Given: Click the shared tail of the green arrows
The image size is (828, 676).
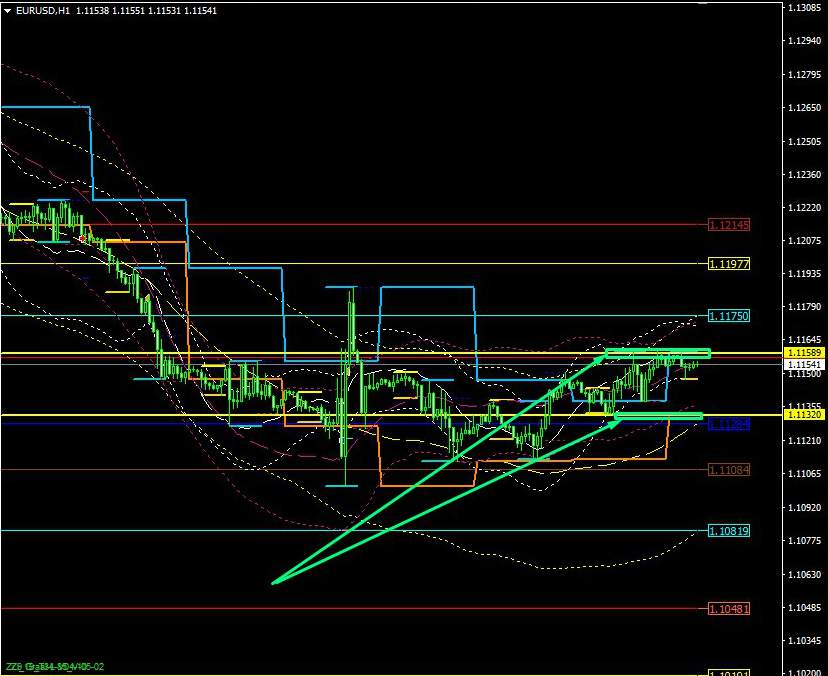Looking at the screenshot, I should (x=272, y=582).
